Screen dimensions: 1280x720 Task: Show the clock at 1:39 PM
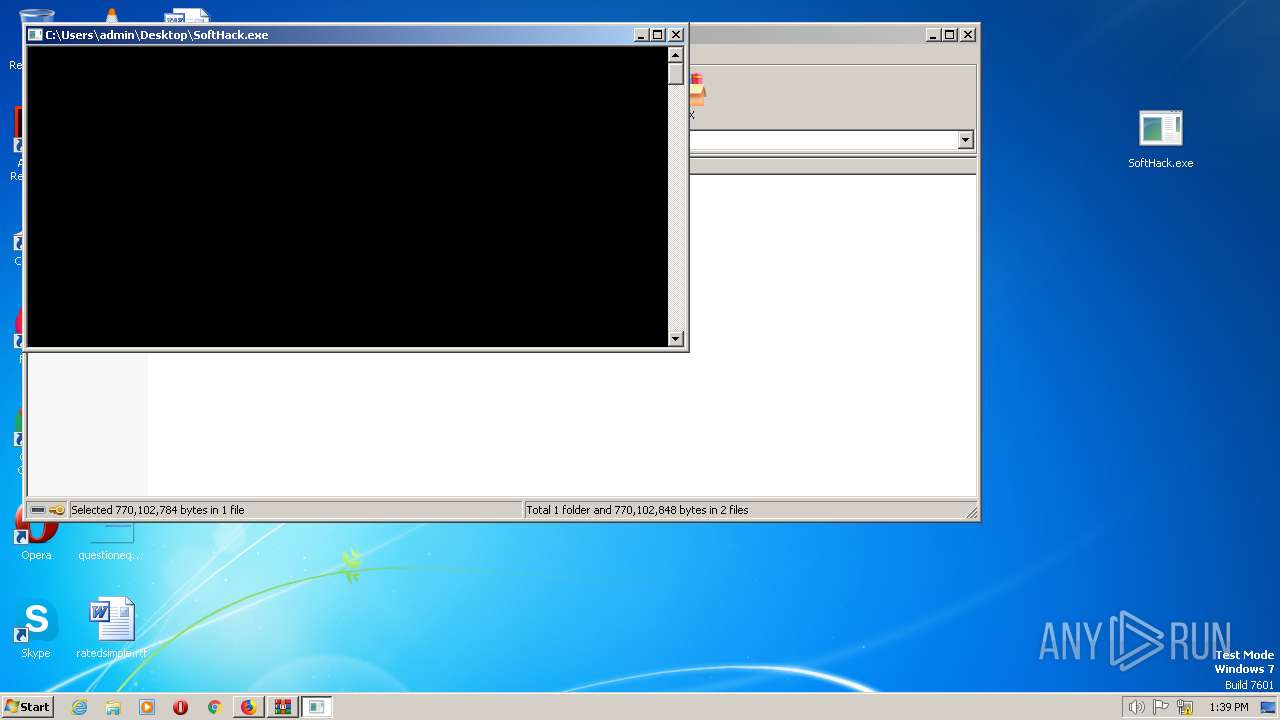[x=1228, y=707]
